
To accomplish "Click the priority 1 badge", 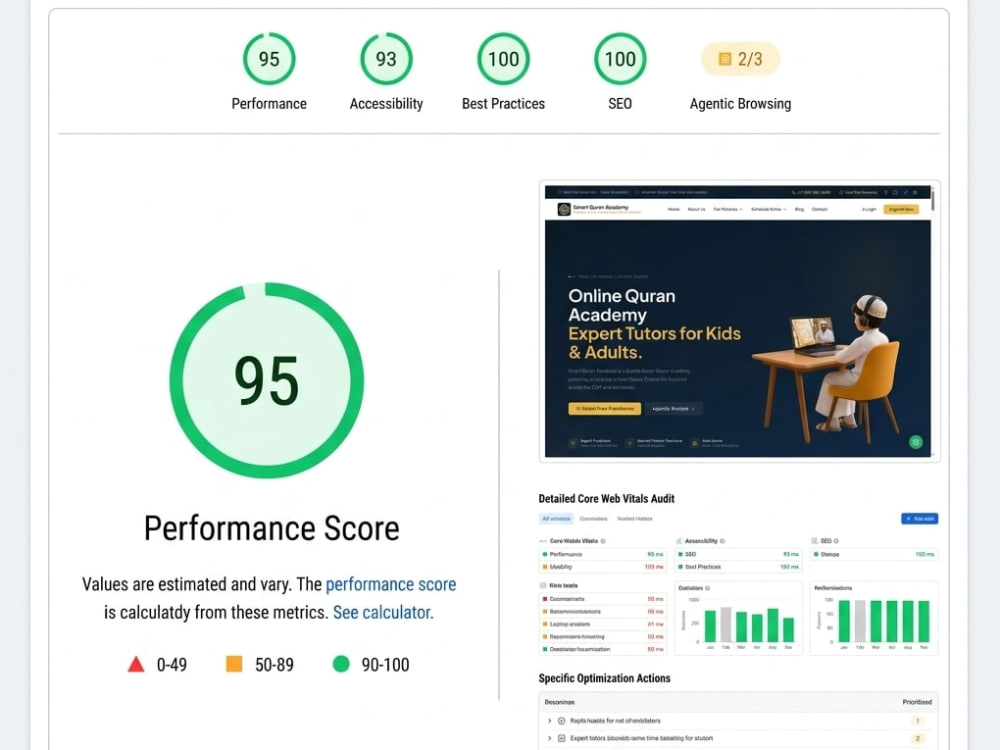I will click(917, 721).
